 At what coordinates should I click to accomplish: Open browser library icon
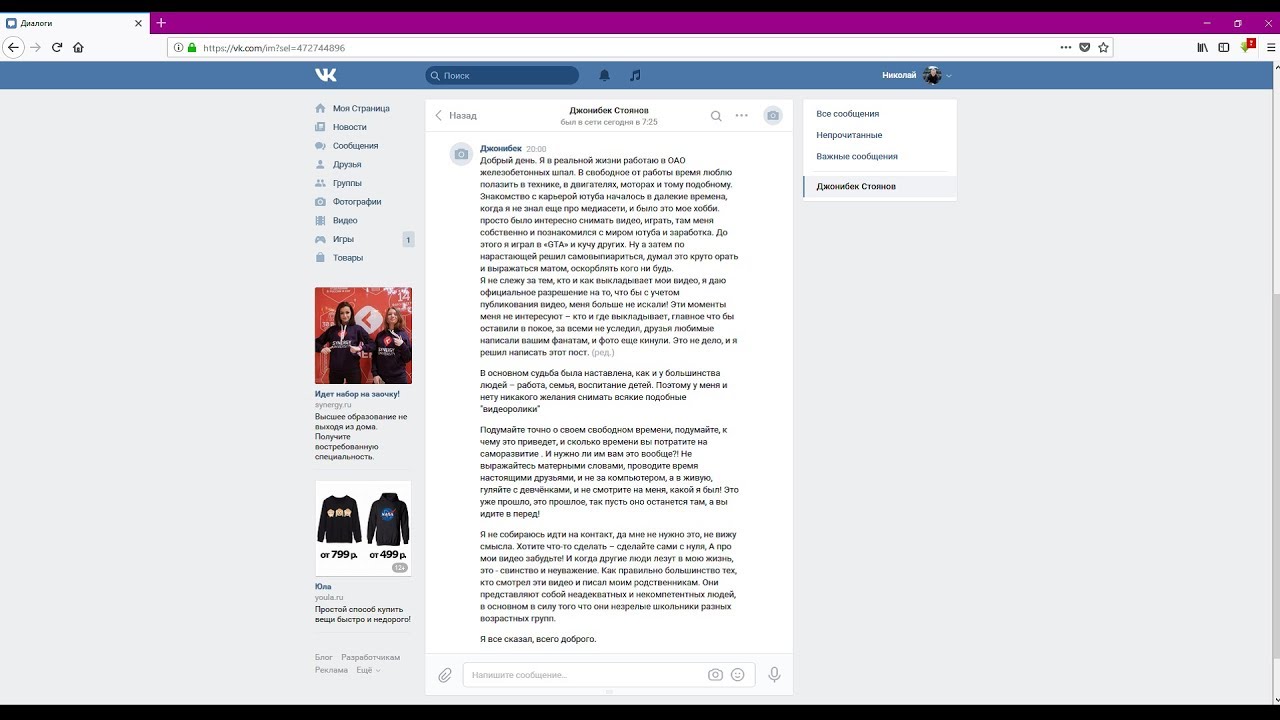coord(1203,47)
